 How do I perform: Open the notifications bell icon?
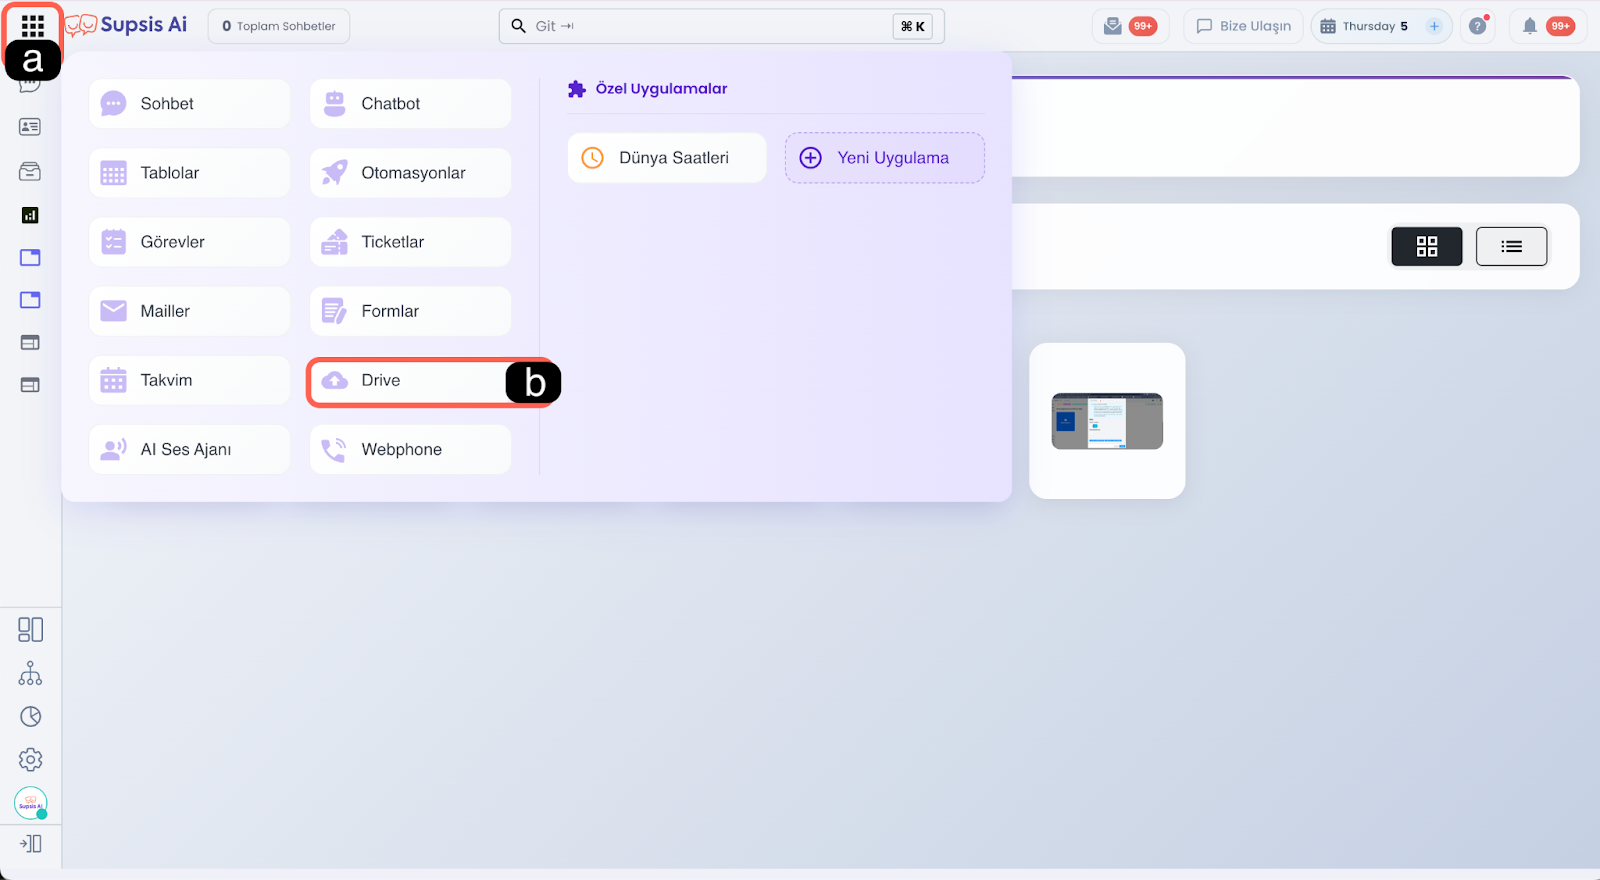[x=1529, y=26]
